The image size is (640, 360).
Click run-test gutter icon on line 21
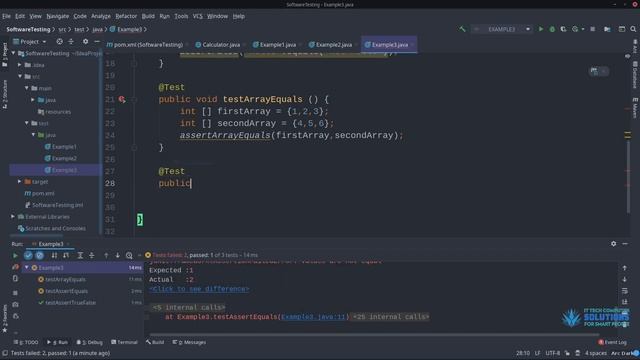point(122,99)
